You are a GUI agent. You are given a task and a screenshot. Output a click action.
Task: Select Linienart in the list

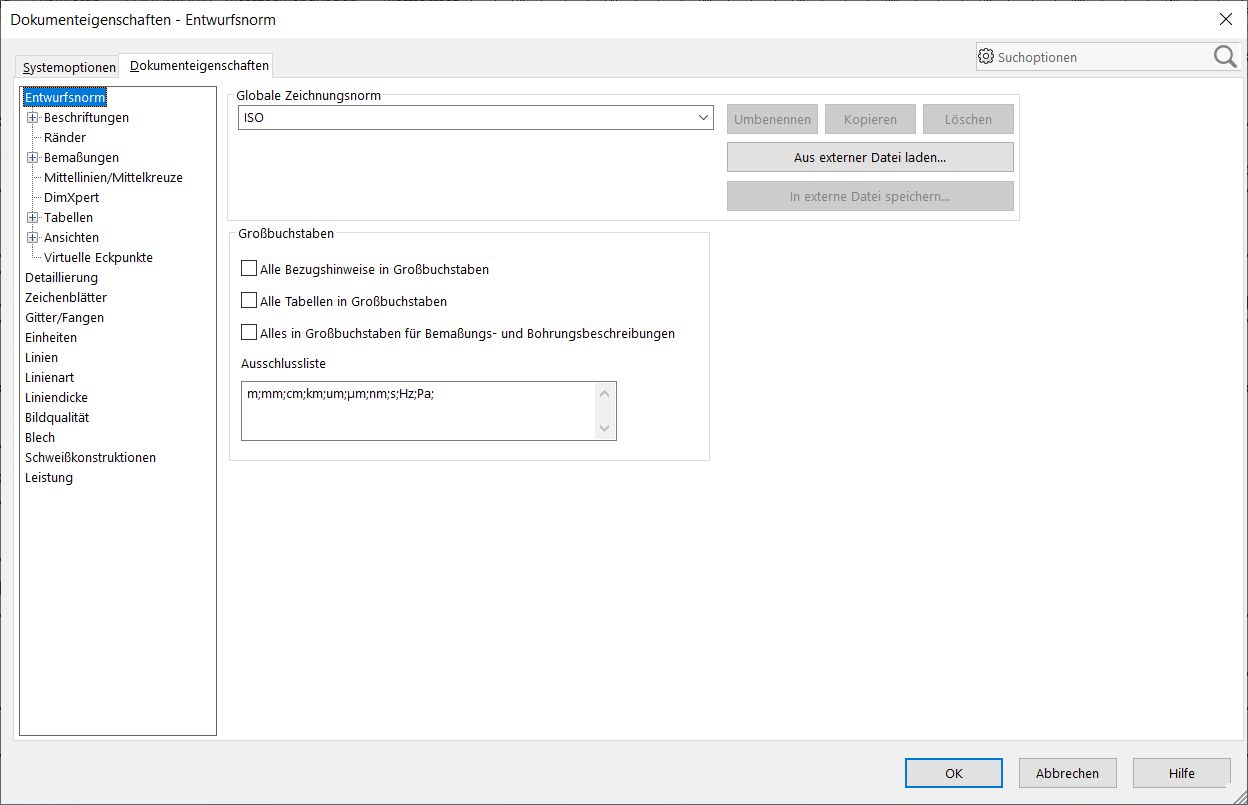[49, 378]
